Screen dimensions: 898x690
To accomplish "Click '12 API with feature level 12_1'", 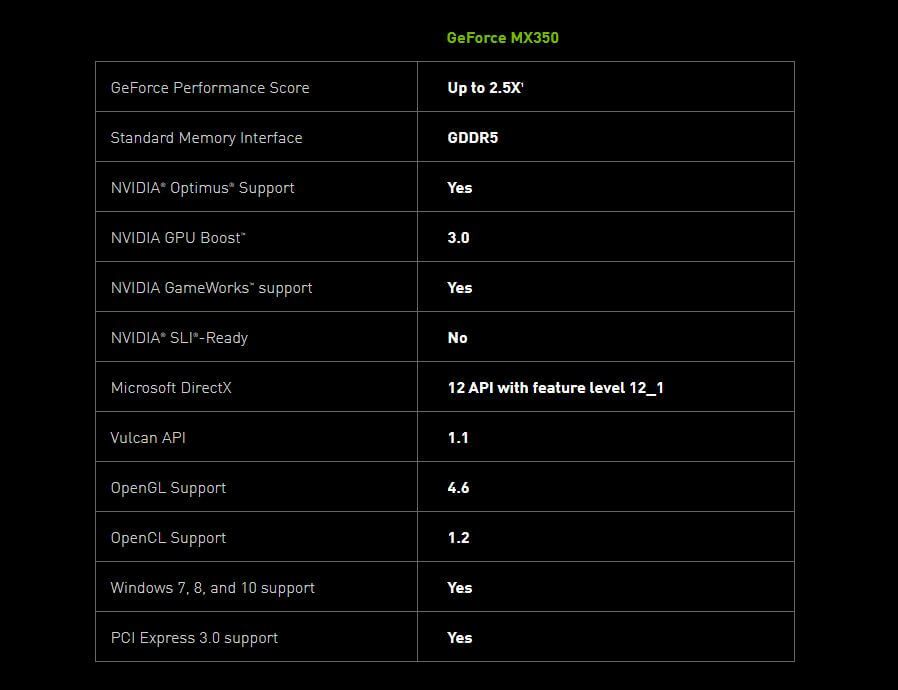I will tap(555, 388).
